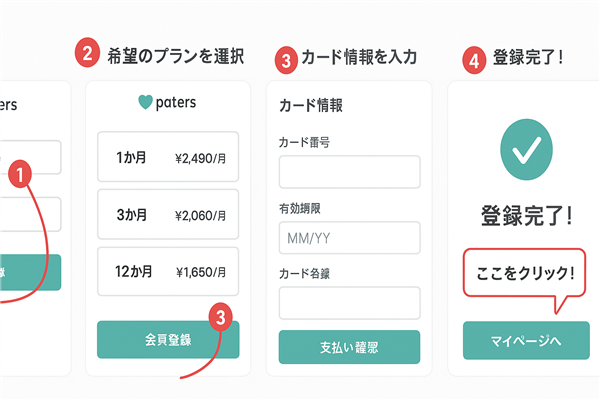Click the green checkmark circle icon
600x400 pixels.
pyautogui.click(x=526, y=151)
